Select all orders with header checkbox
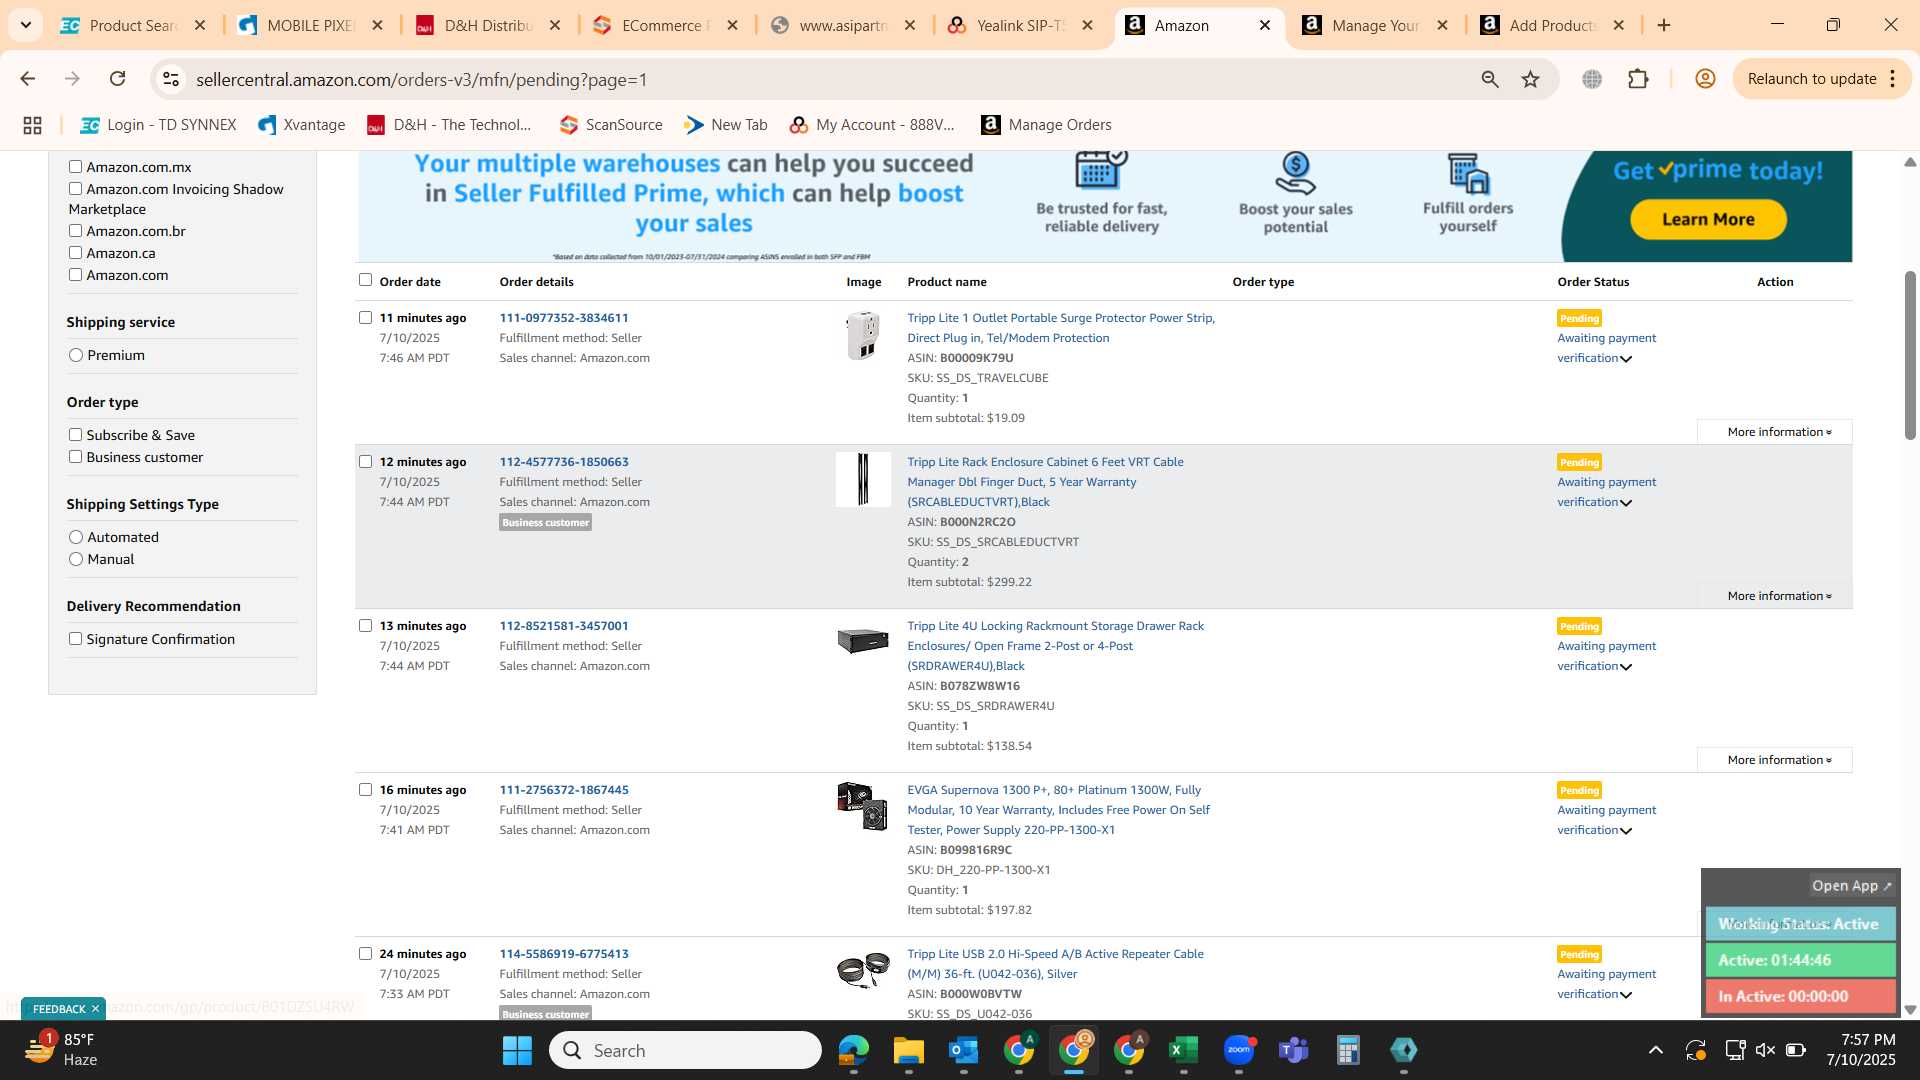Viewport: 1920px width, 1080px height. point(365,280)
